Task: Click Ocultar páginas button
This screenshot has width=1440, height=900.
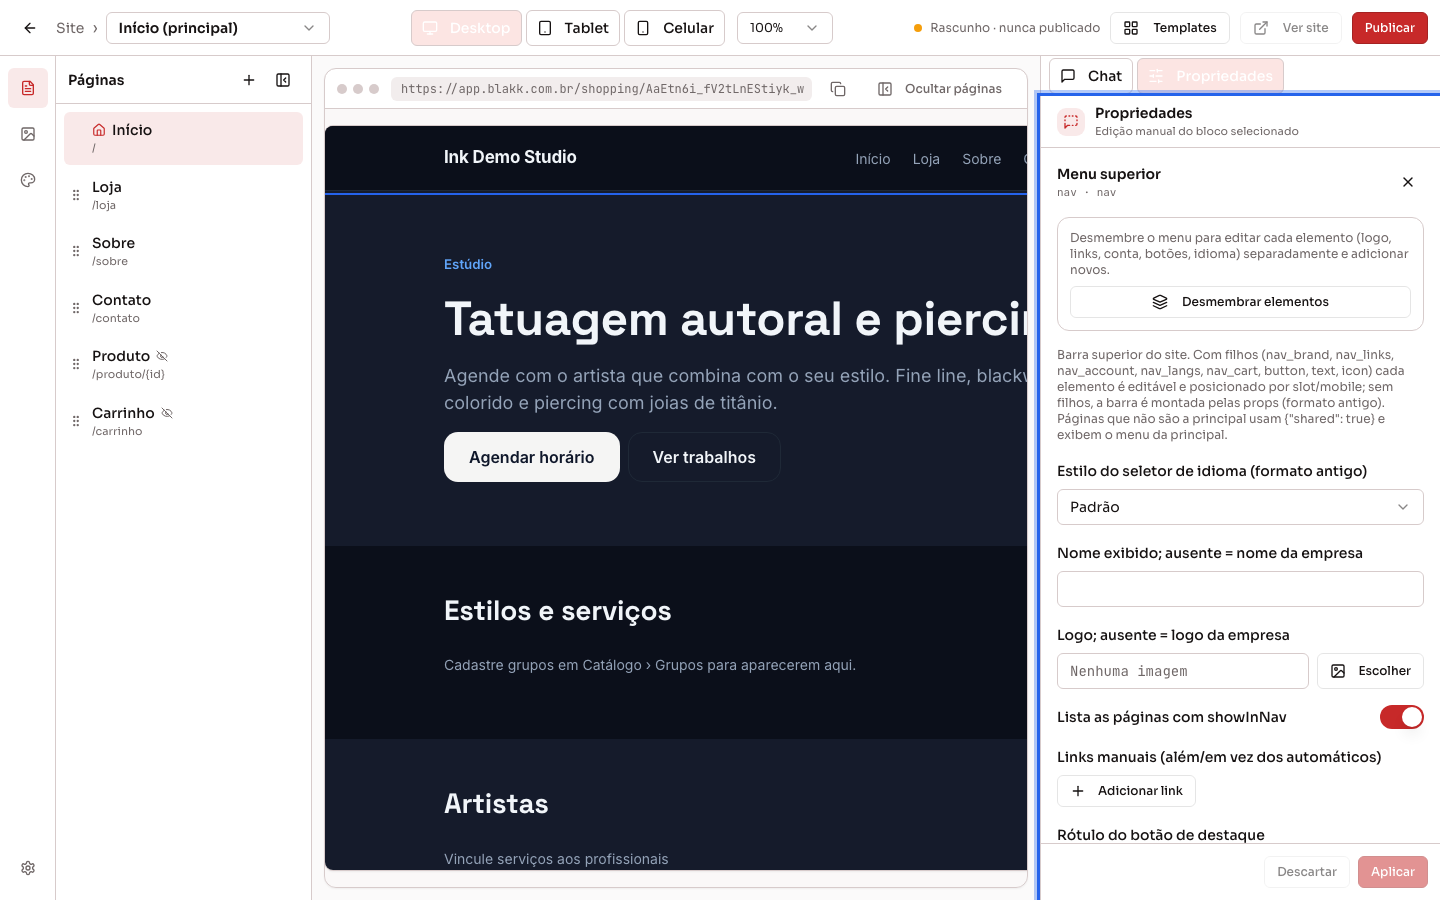Action: 940,89
